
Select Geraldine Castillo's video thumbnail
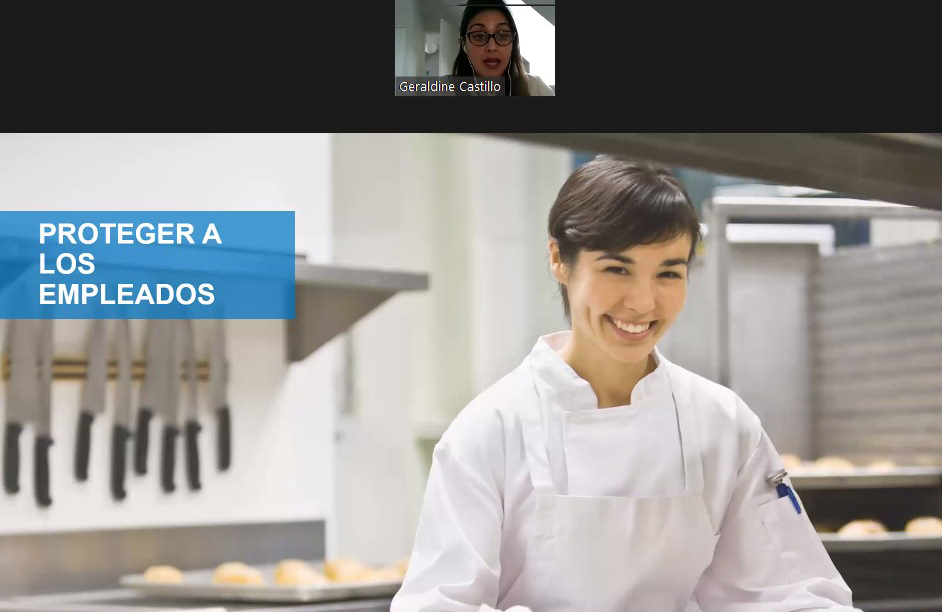pyautogui.click(x=475, y=47)
